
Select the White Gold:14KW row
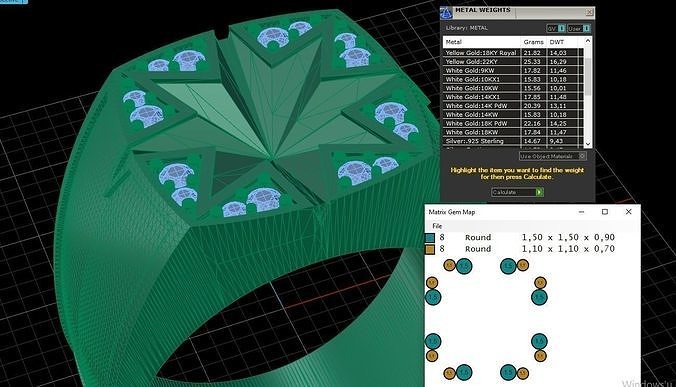coord(513,115)
